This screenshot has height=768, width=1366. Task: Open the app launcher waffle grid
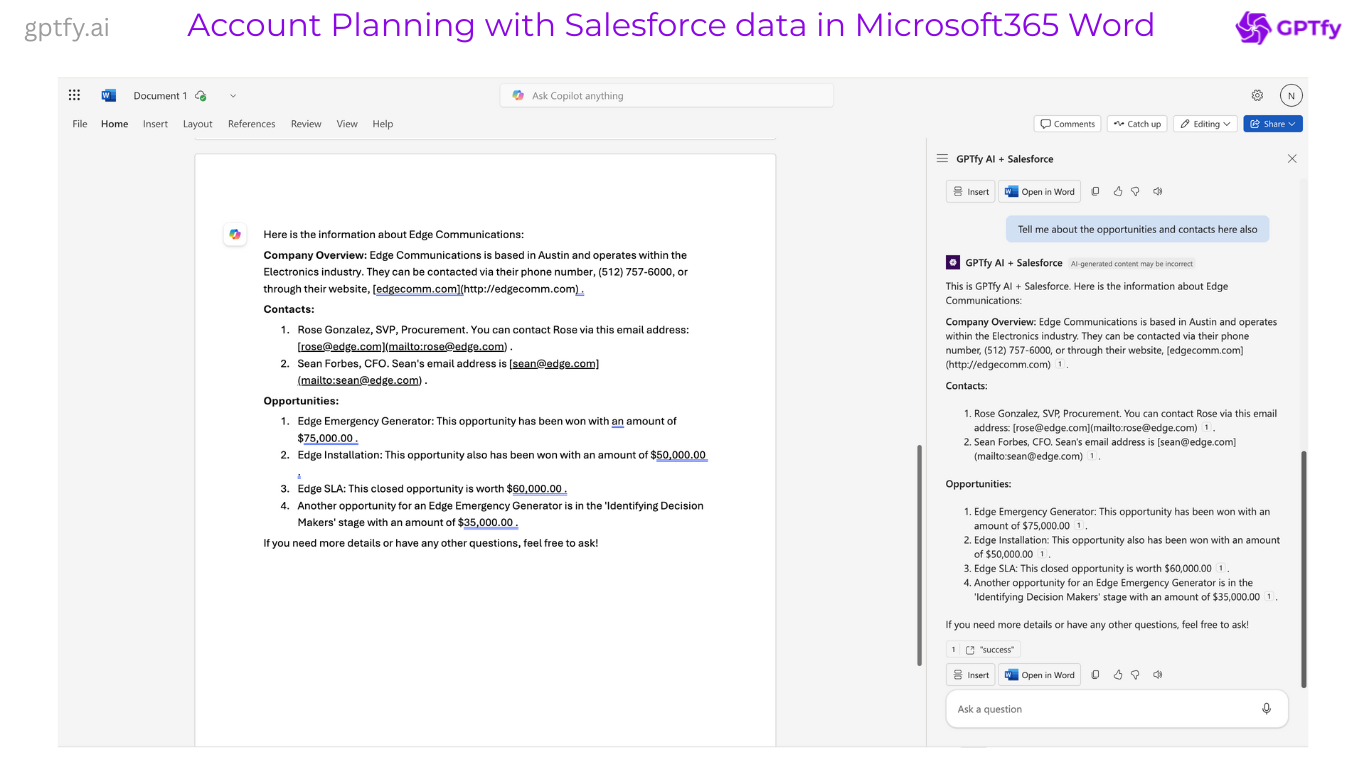(74, 96)
